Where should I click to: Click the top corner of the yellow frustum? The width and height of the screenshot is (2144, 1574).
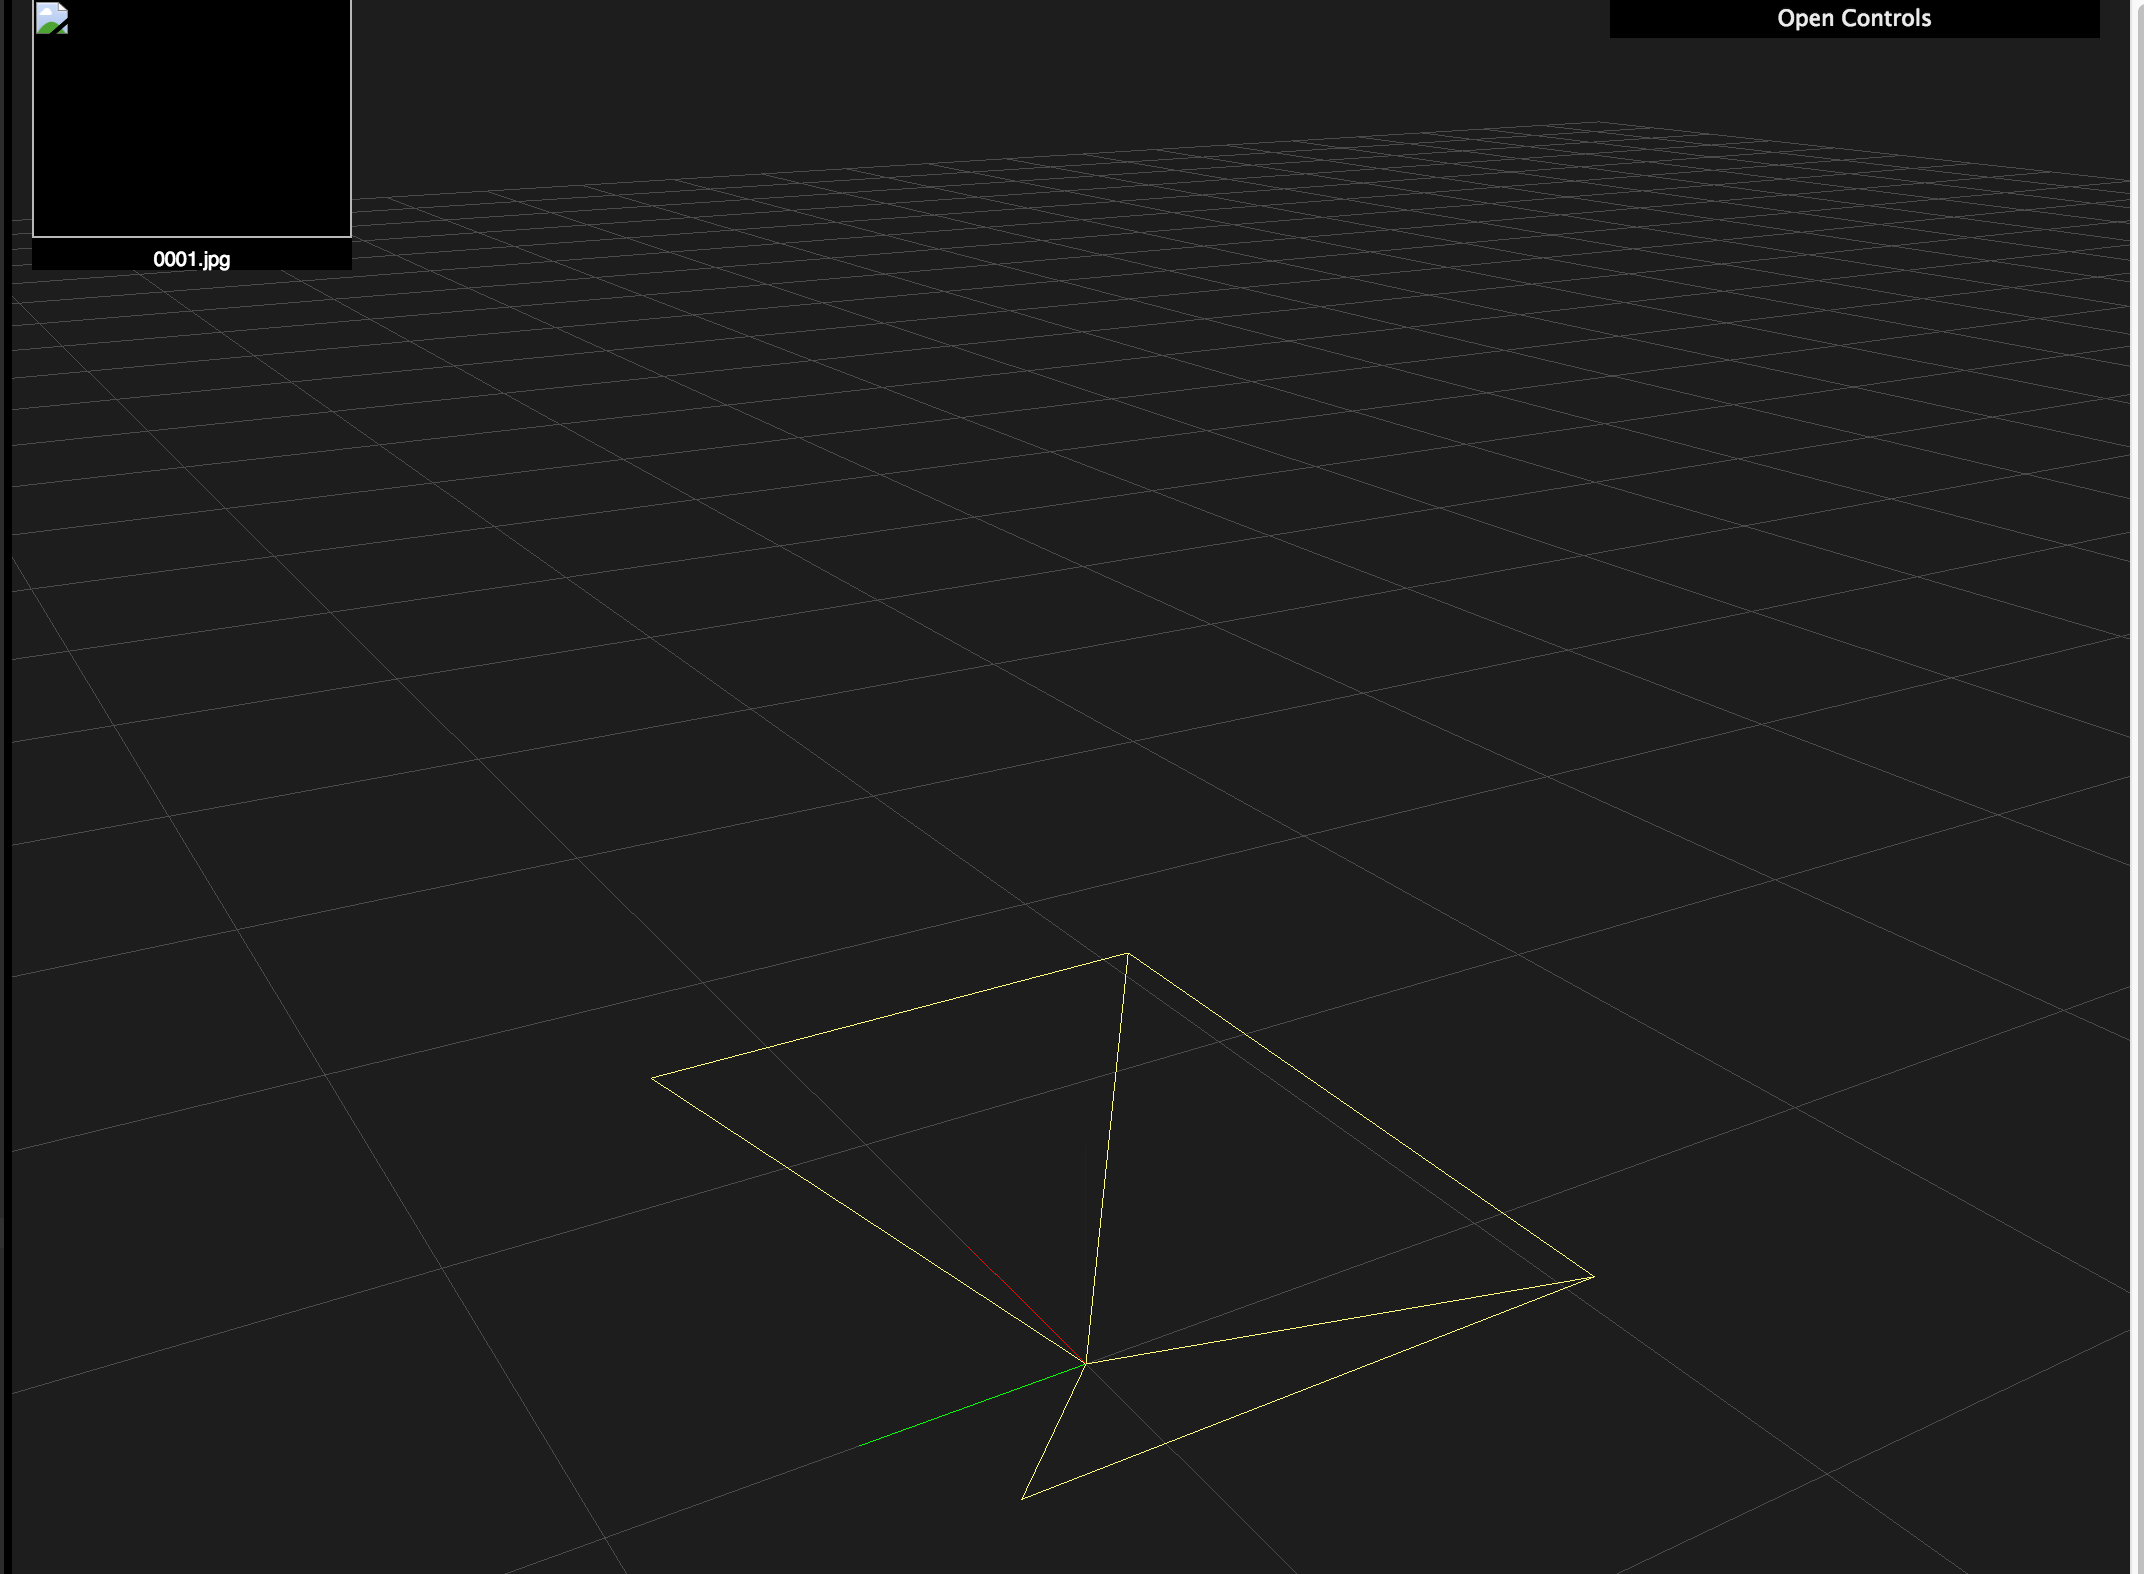click(1127, 954)
